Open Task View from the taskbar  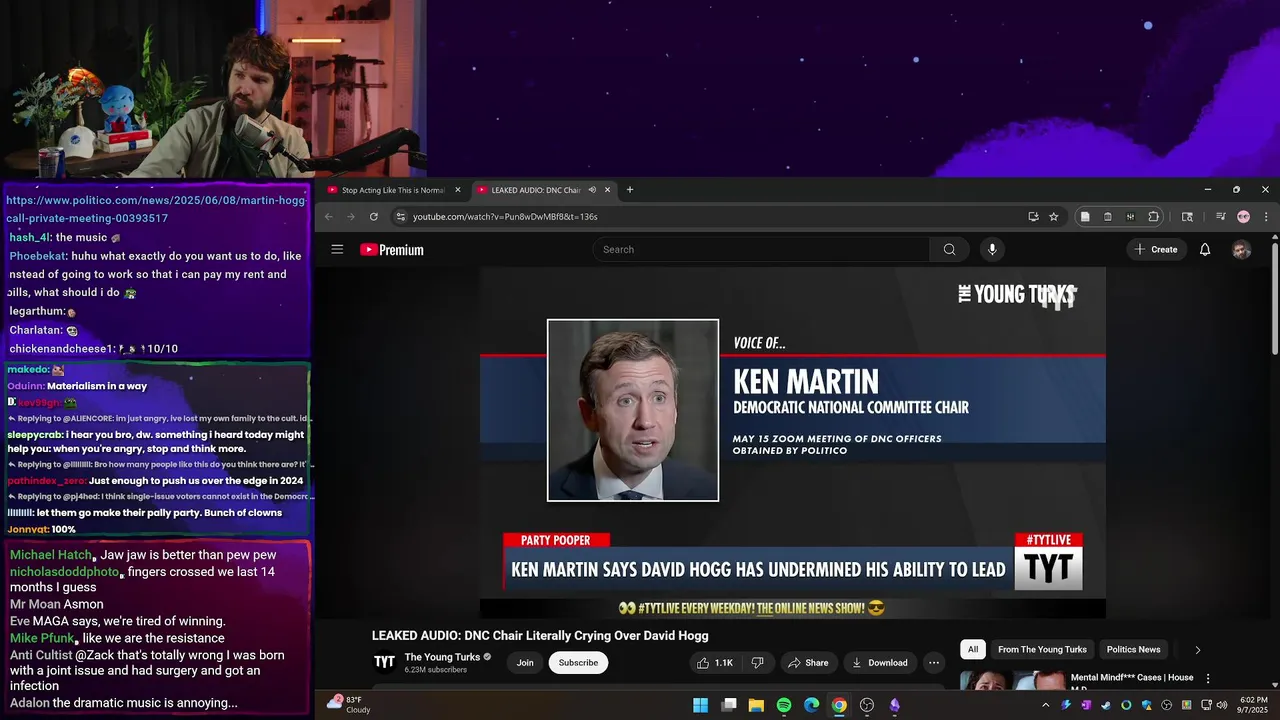[x=729, y=705]
